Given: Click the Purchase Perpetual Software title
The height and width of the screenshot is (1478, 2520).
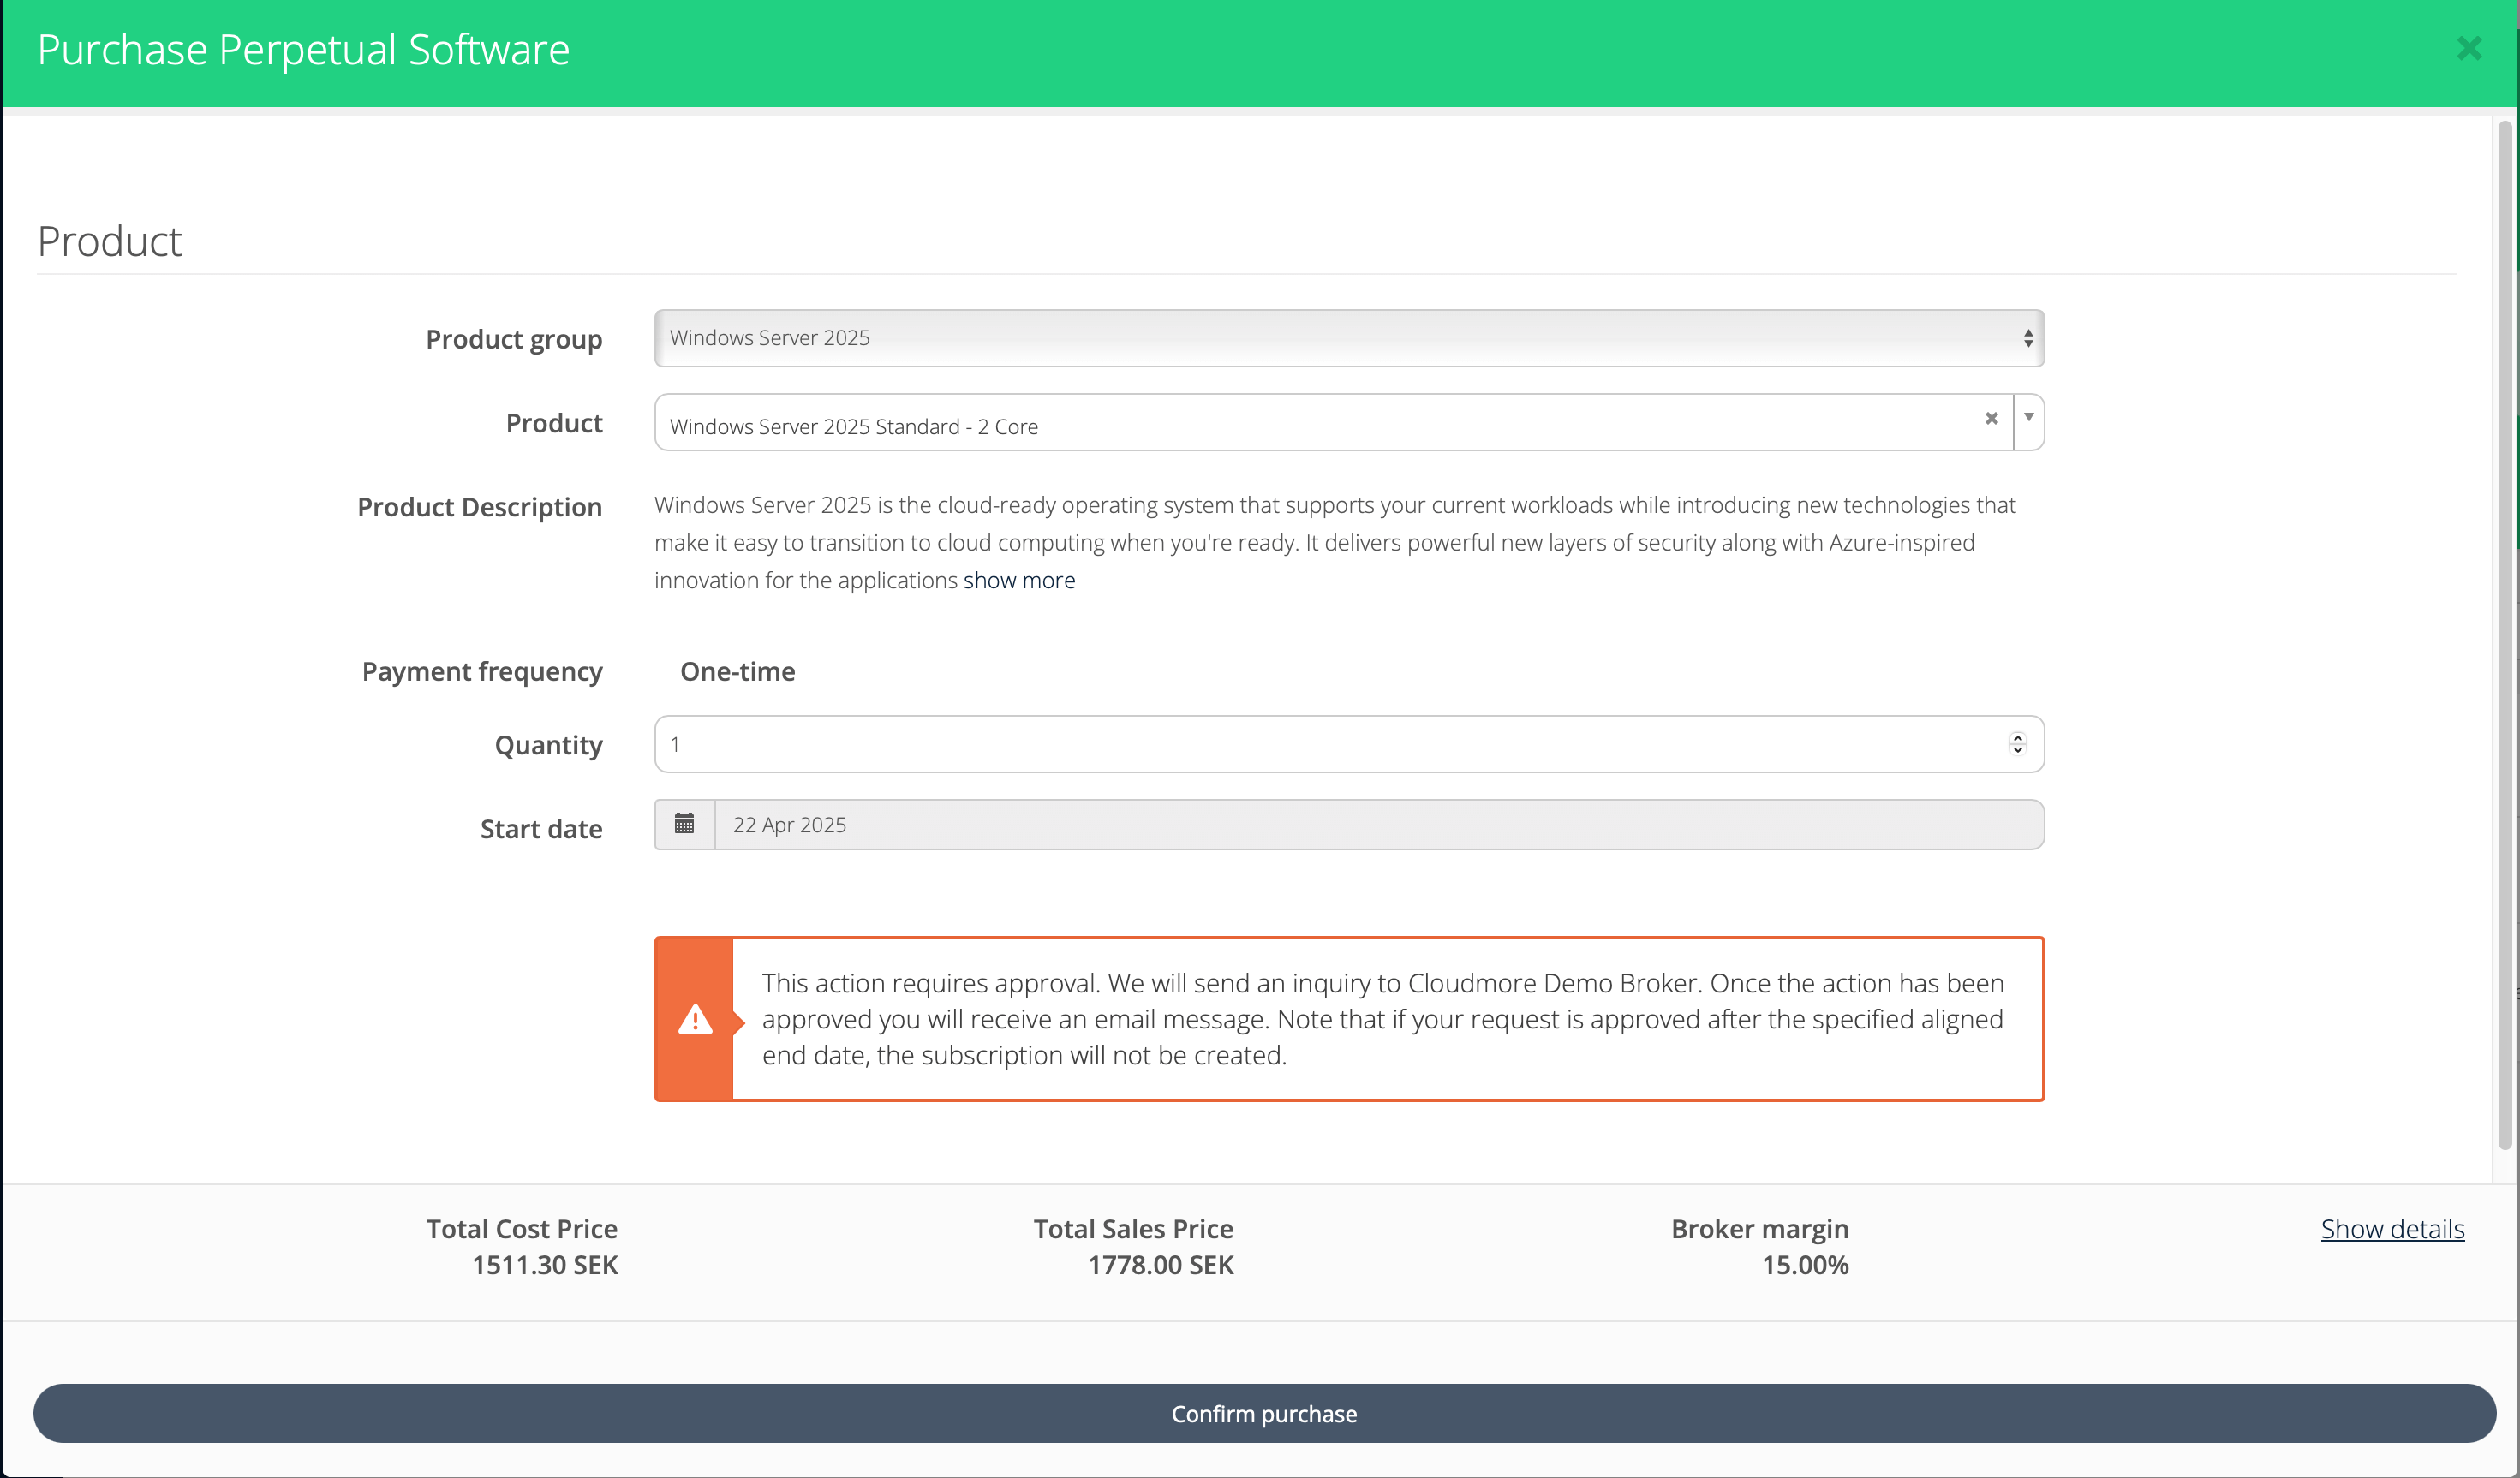Looking at the screenshot, I should [x=303, y=49].
